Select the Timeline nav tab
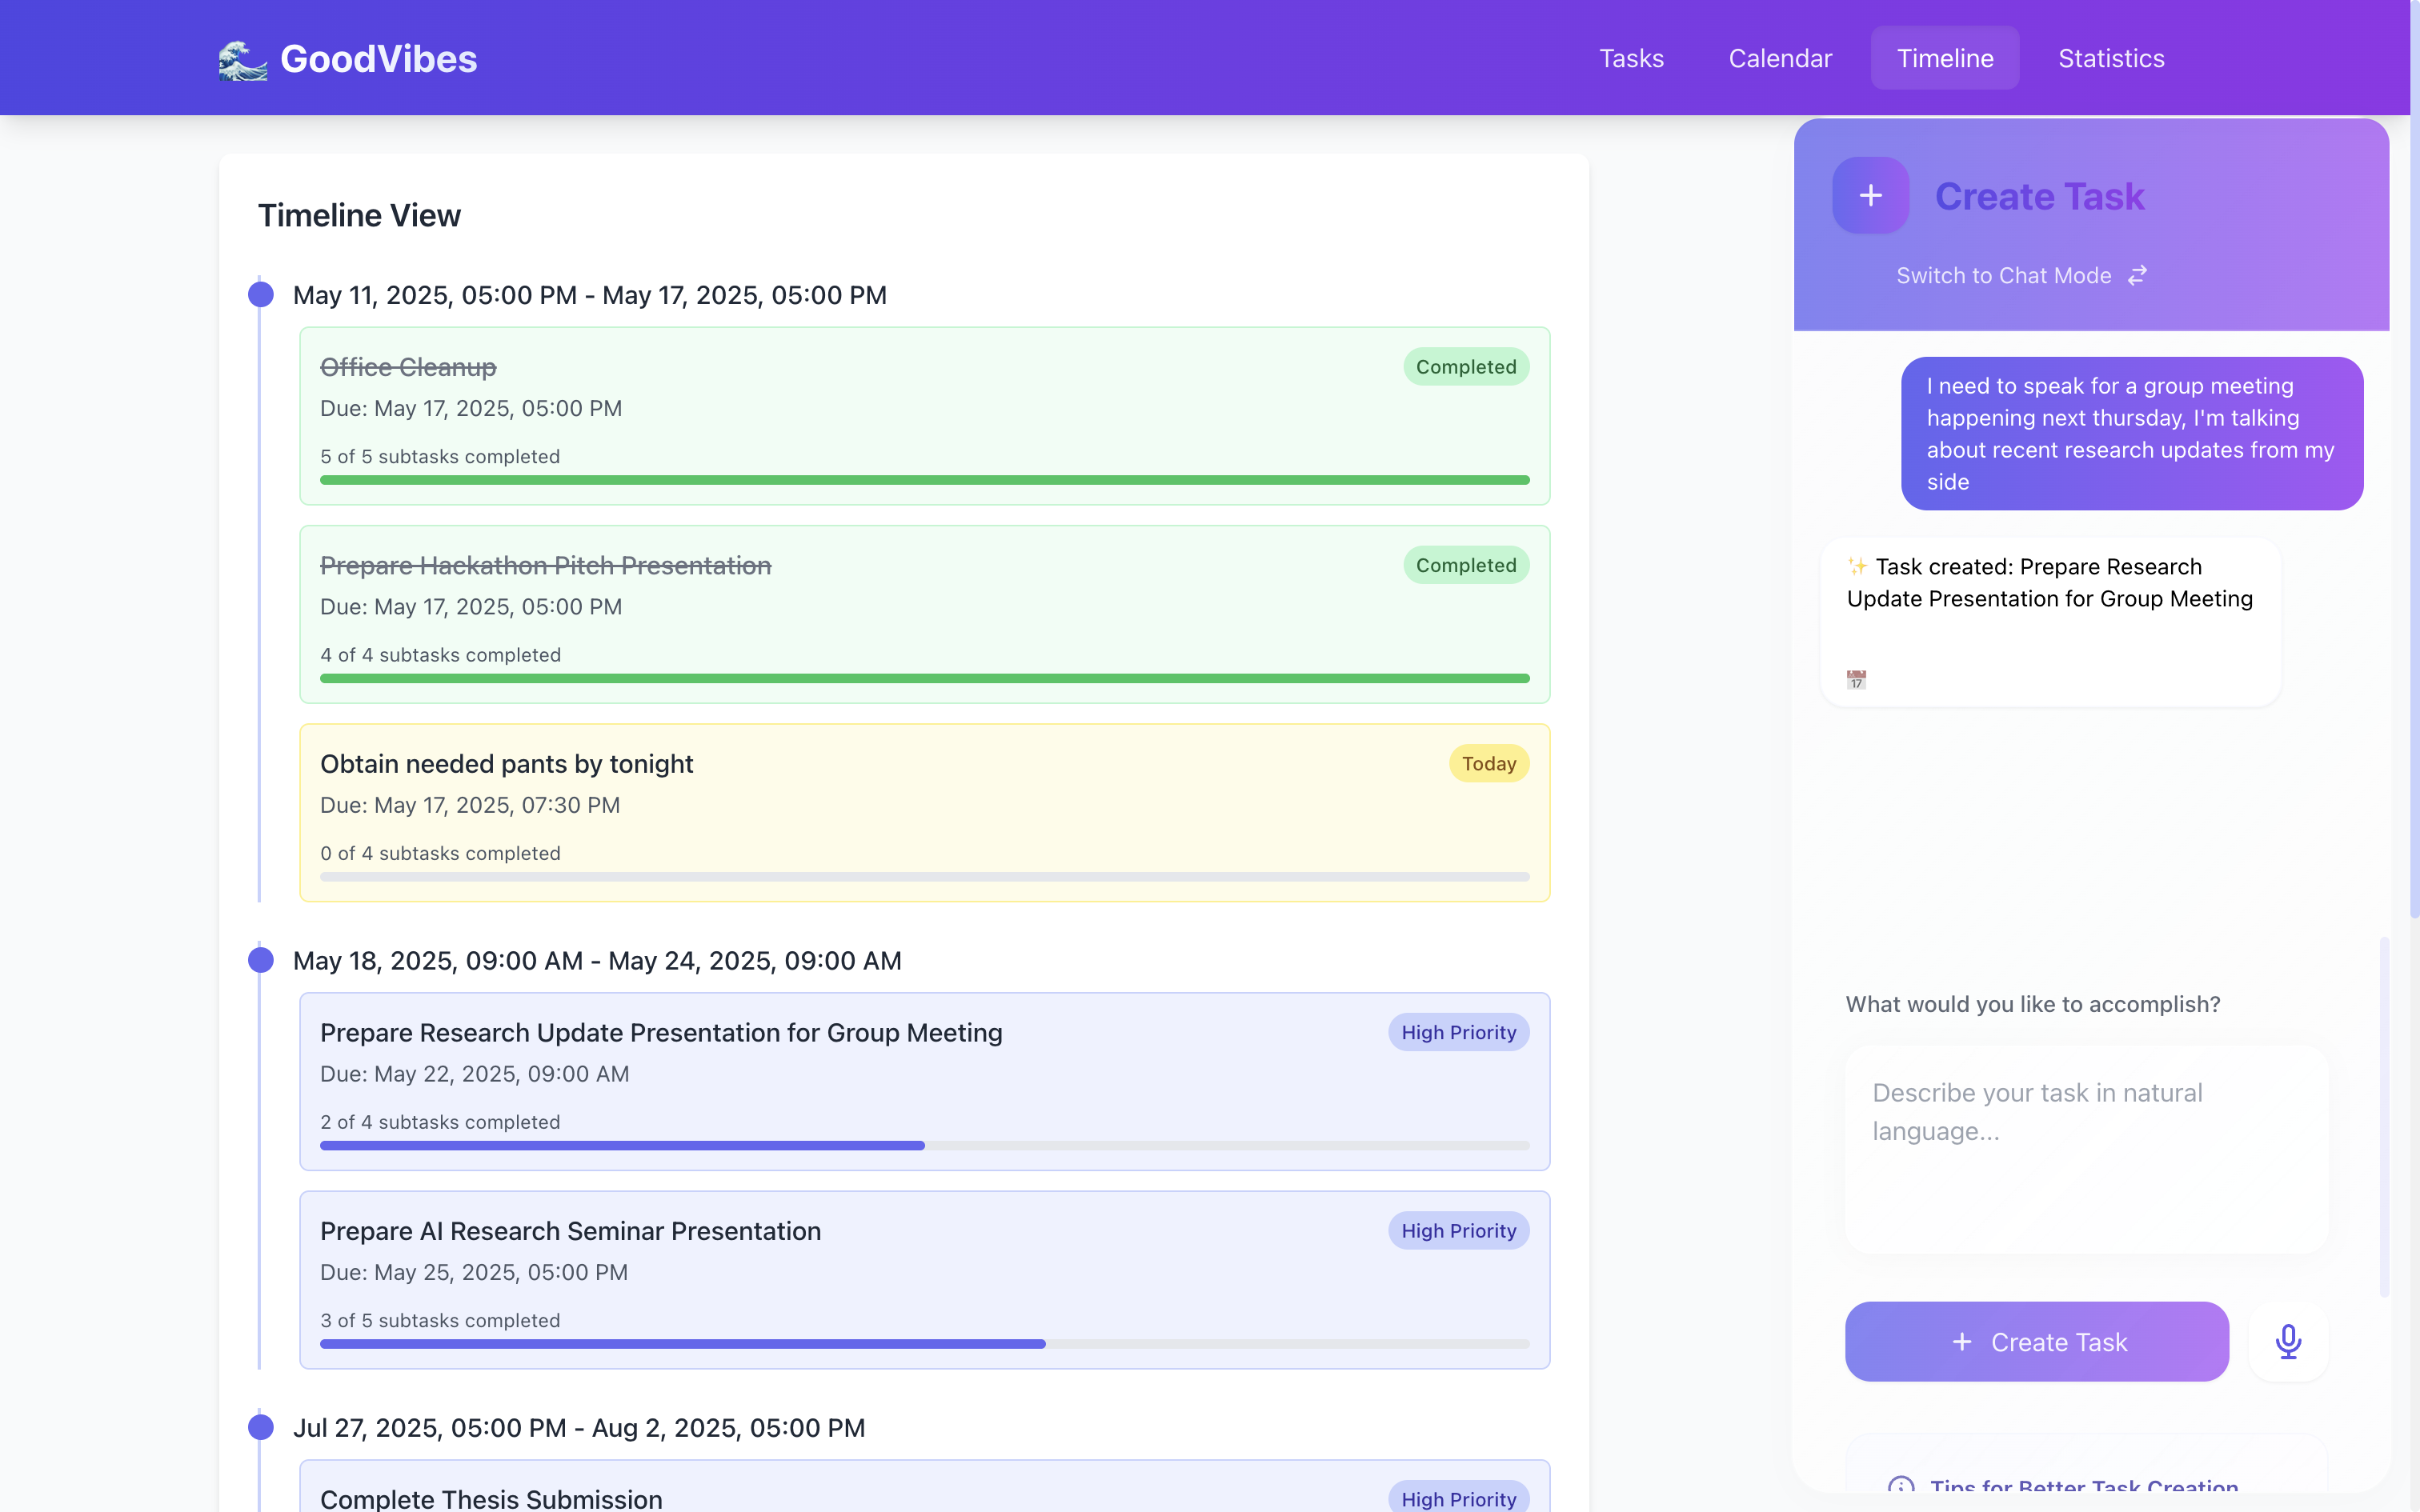 (1945, 58)
